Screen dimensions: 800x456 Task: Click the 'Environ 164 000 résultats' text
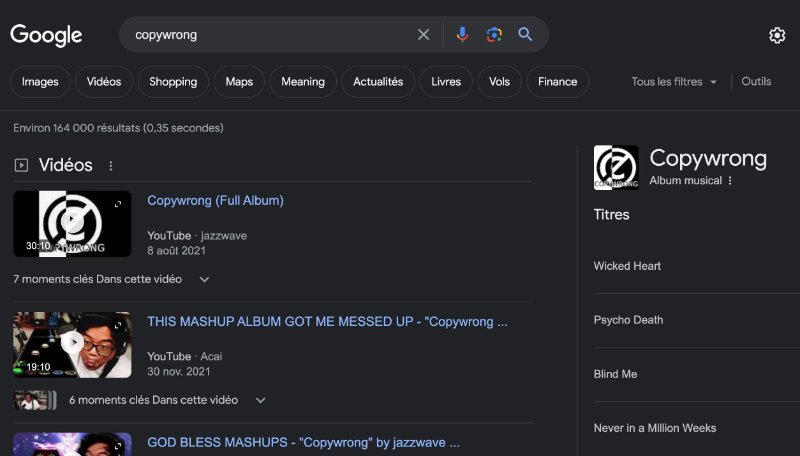tap(118, 128)
